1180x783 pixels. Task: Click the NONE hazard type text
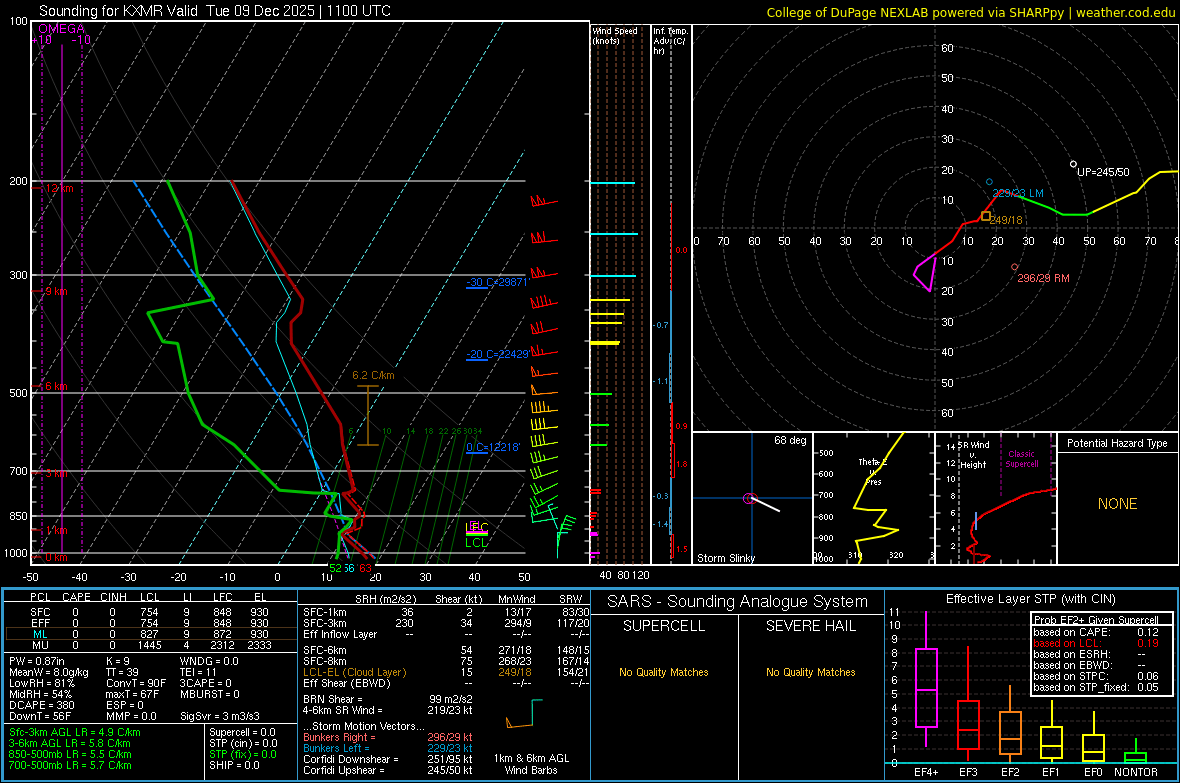[1117, 504]
